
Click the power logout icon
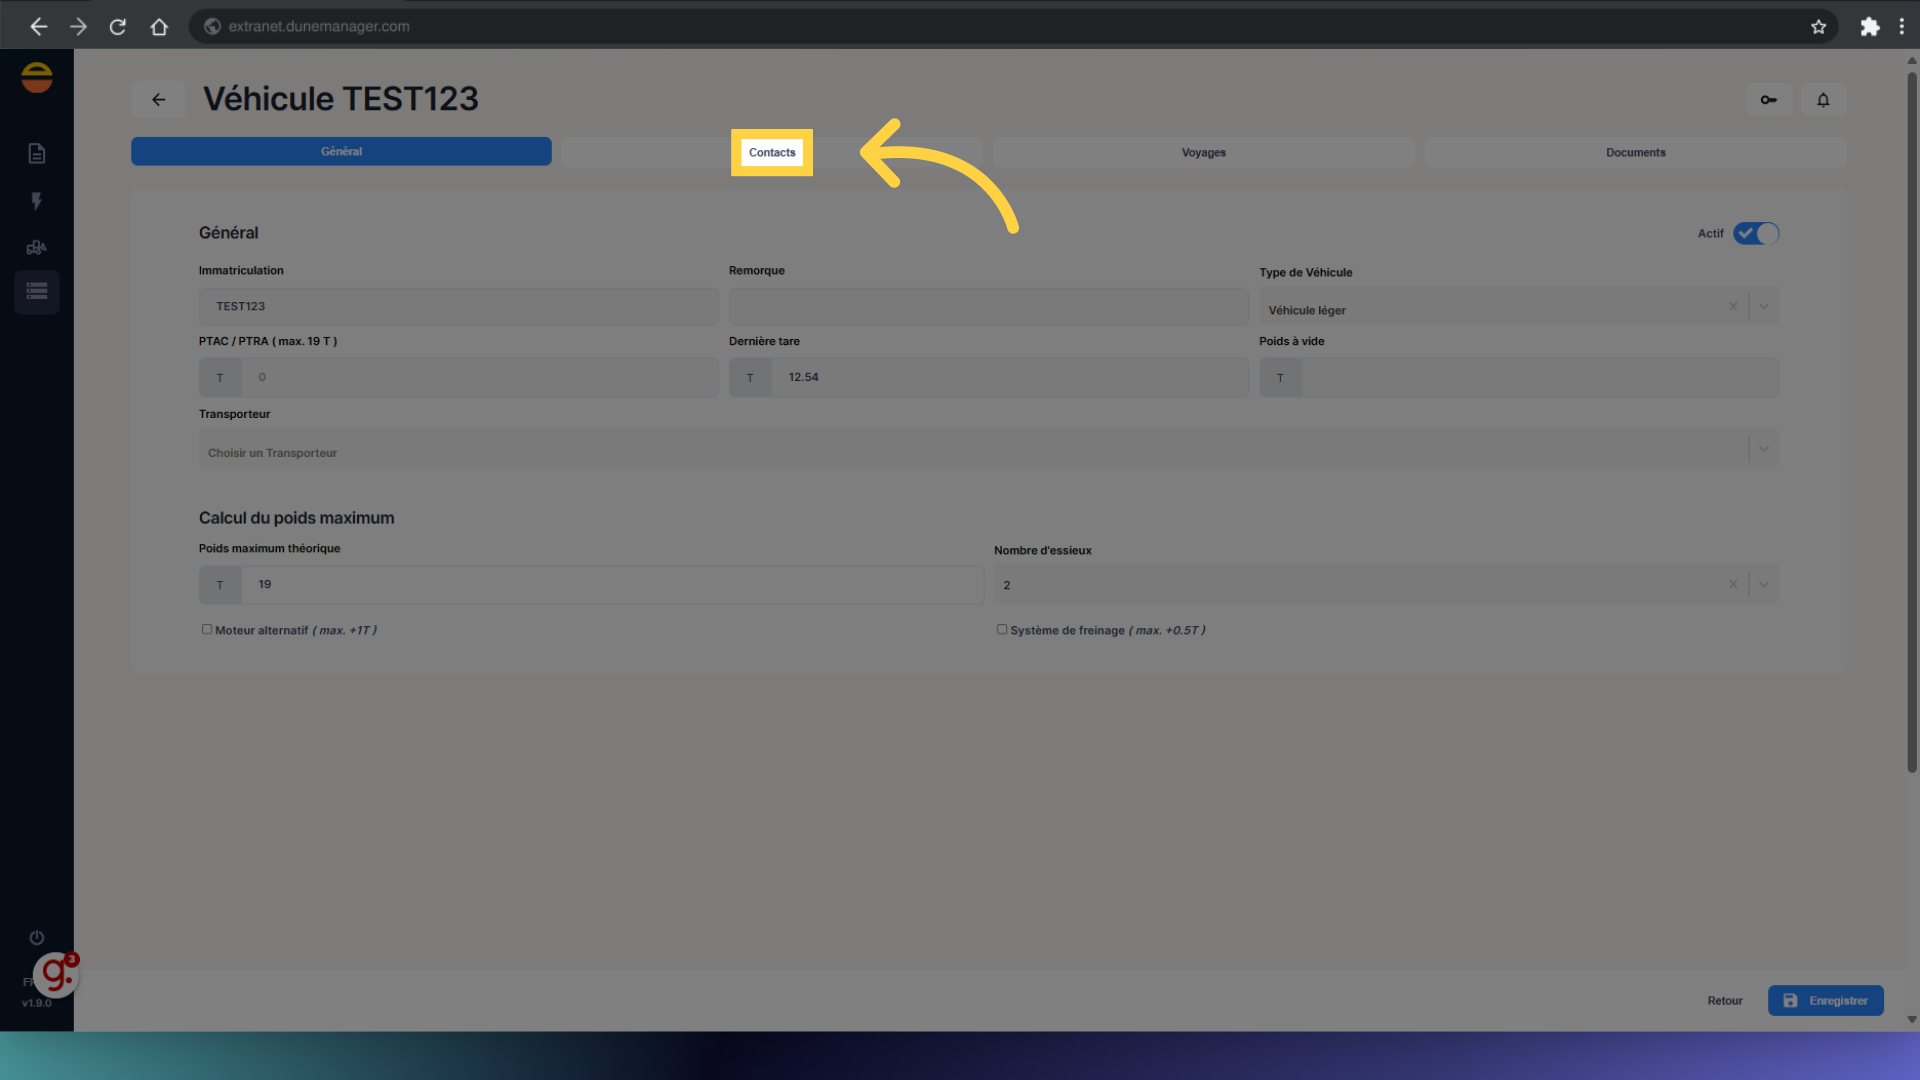tap(37, 937)
